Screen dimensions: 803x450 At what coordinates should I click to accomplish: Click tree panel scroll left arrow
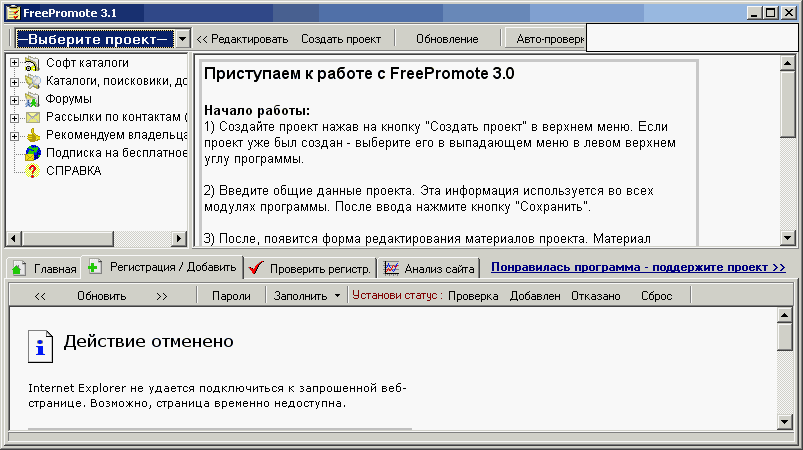pos(14,238)
